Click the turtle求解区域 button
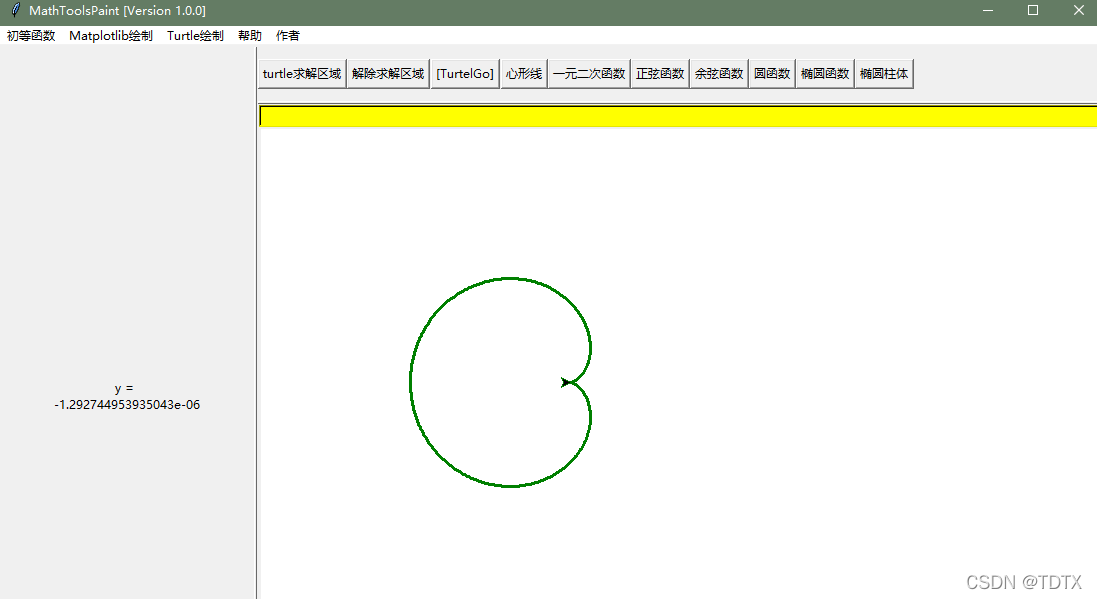Viewport: 1097px width, 599px height. (302, 73)
